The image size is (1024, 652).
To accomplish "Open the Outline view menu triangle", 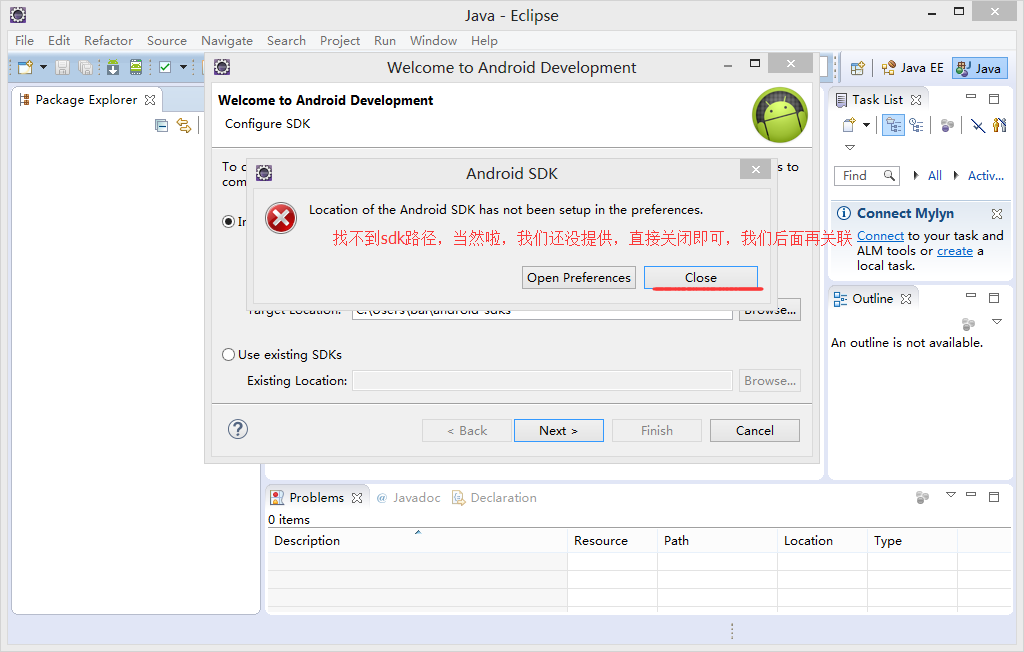I will coord(997,321).
